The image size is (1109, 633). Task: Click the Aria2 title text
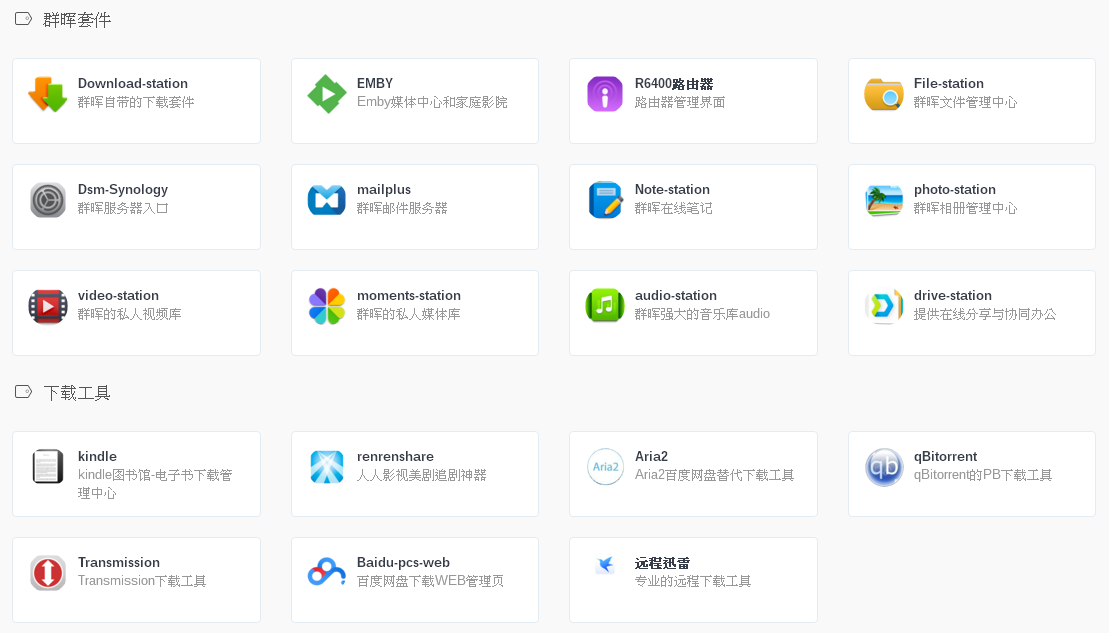point(651,456)
